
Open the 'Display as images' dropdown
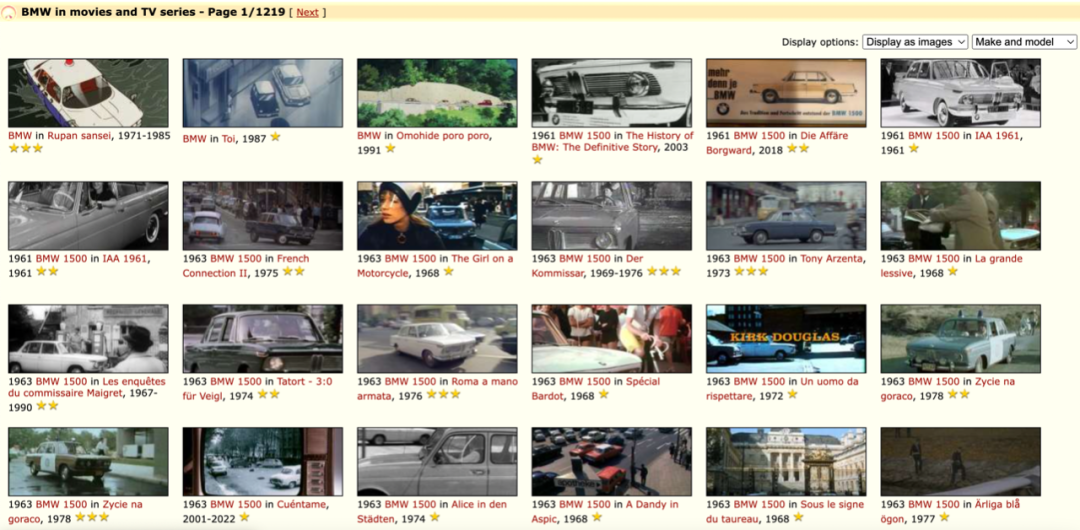click(x=915, y=42)
